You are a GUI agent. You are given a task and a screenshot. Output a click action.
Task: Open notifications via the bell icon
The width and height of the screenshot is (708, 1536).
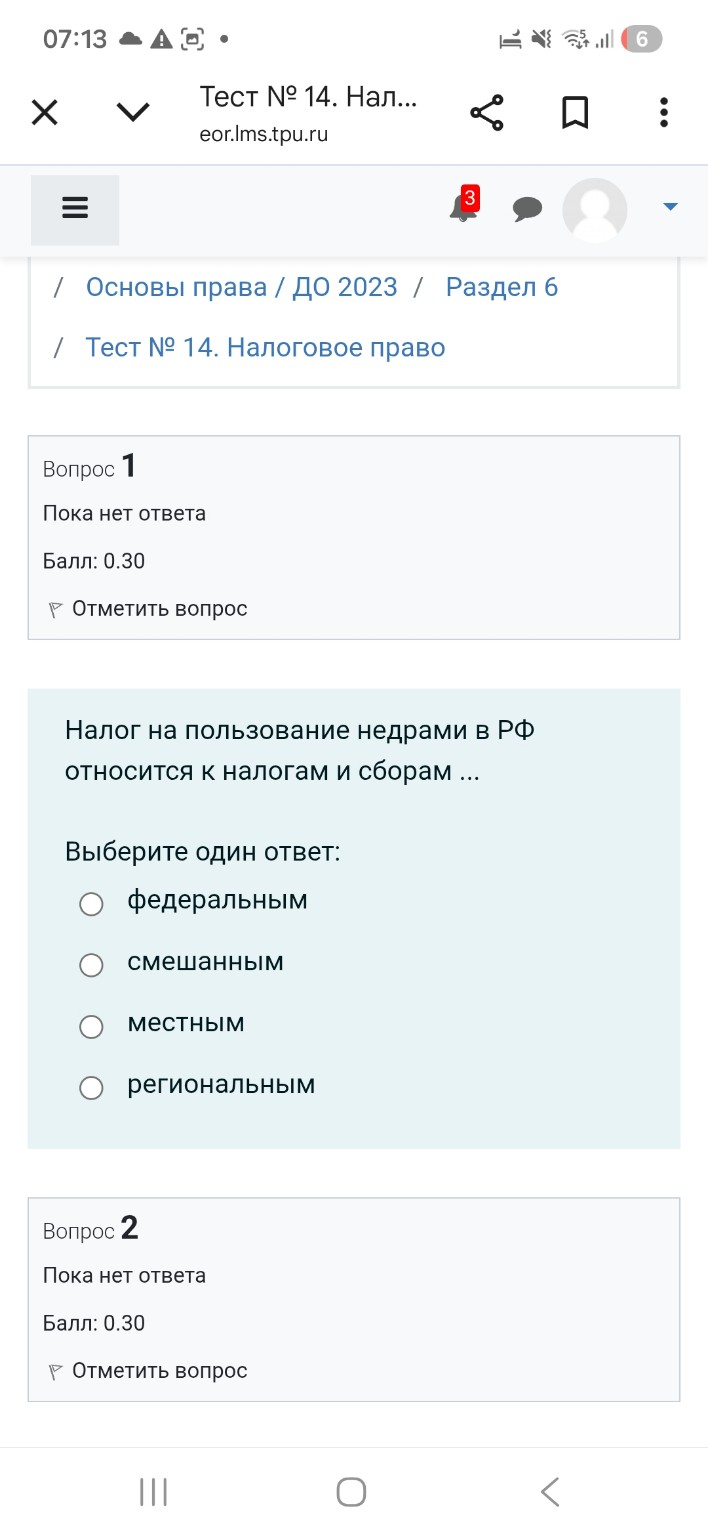point(461,212)
